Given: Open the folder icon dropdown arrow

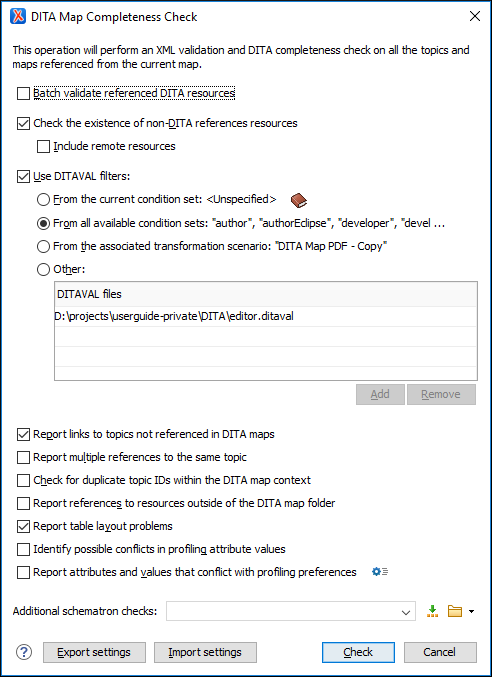Looking at the screenshot, I should 471,611.
